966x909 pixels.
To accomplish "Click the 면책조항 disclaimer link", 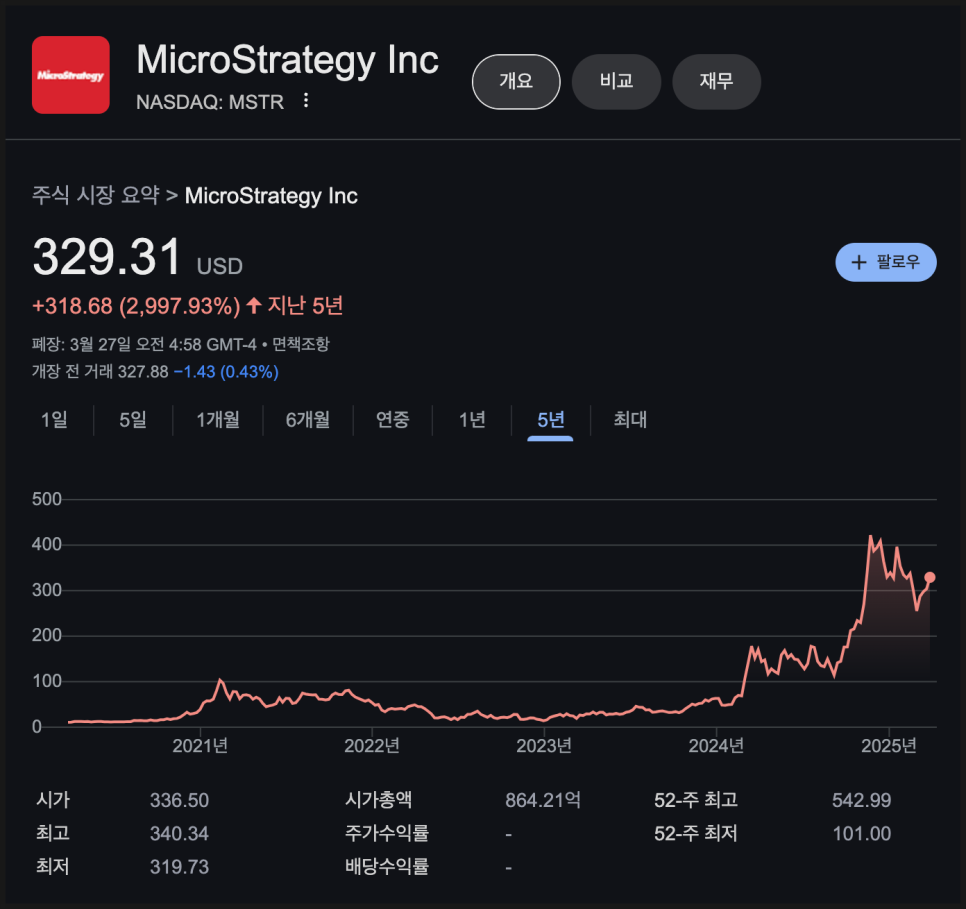I will pyautogui.click(x=301, y=344).
